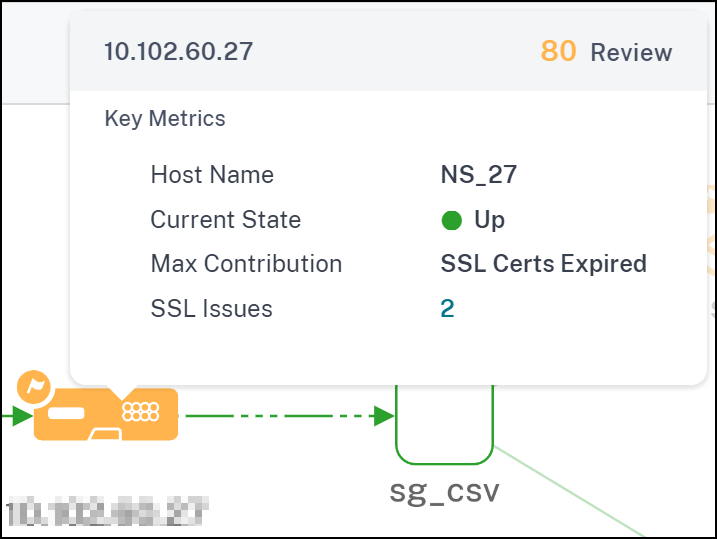Click the sg_csv text label

444,492
